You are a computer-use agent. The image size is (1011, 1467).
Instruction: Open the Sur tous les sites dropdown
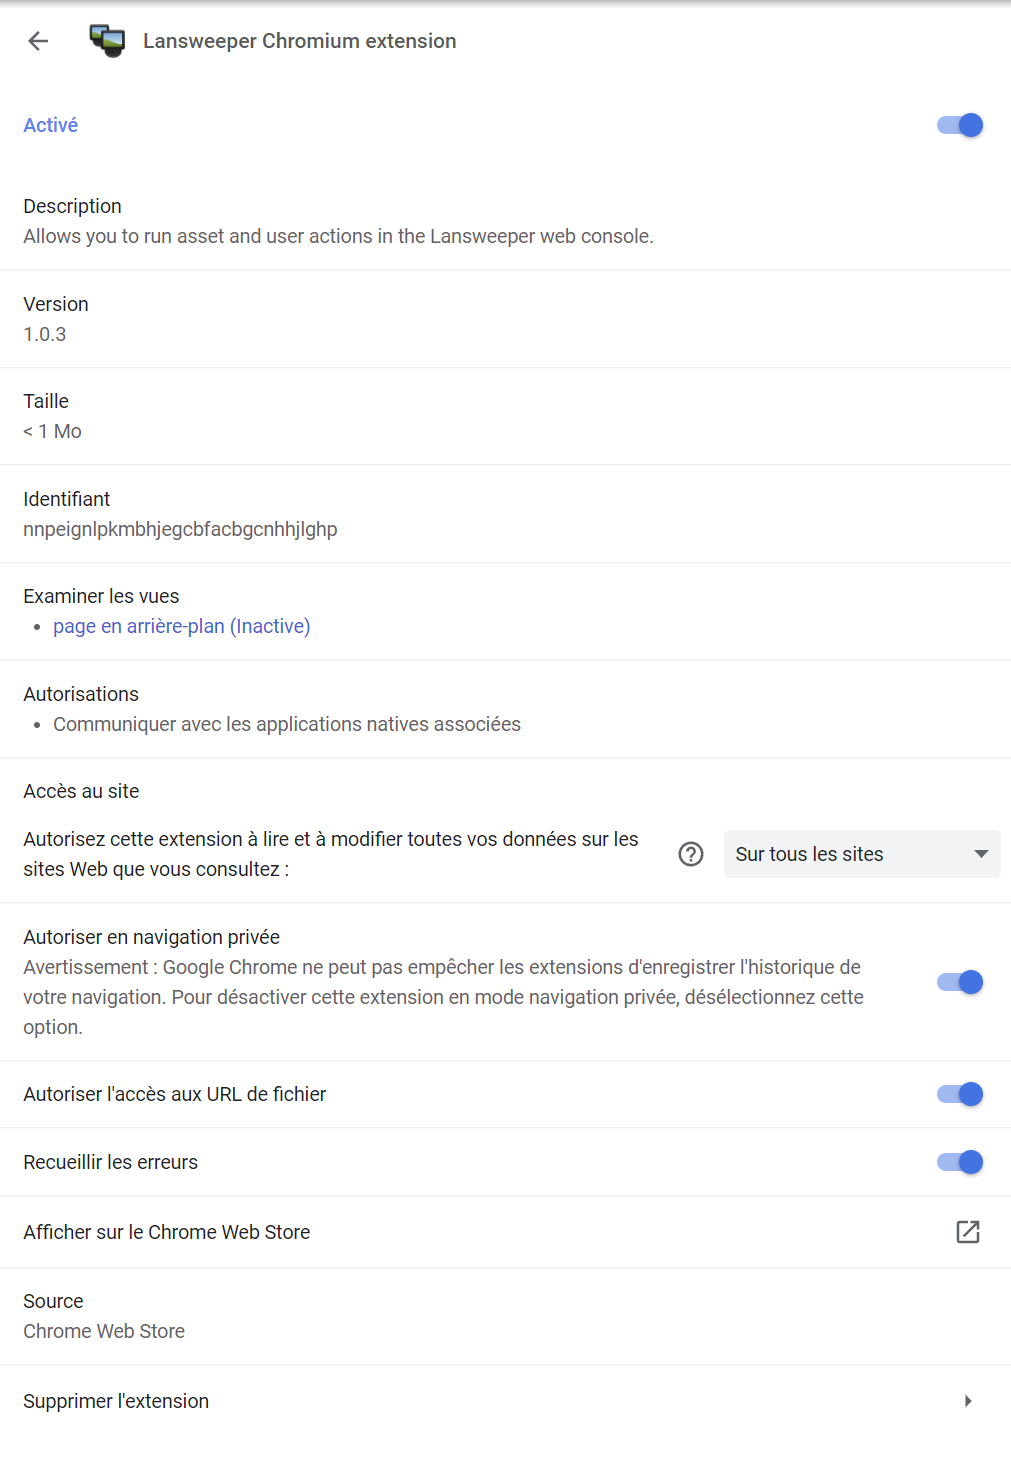pos(860,854)
